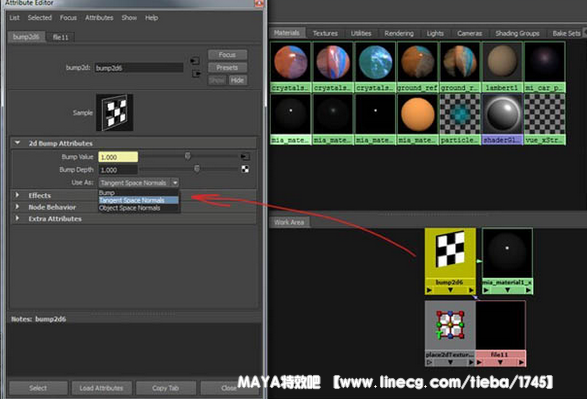Open the Attributes menu

pos(99,18)
